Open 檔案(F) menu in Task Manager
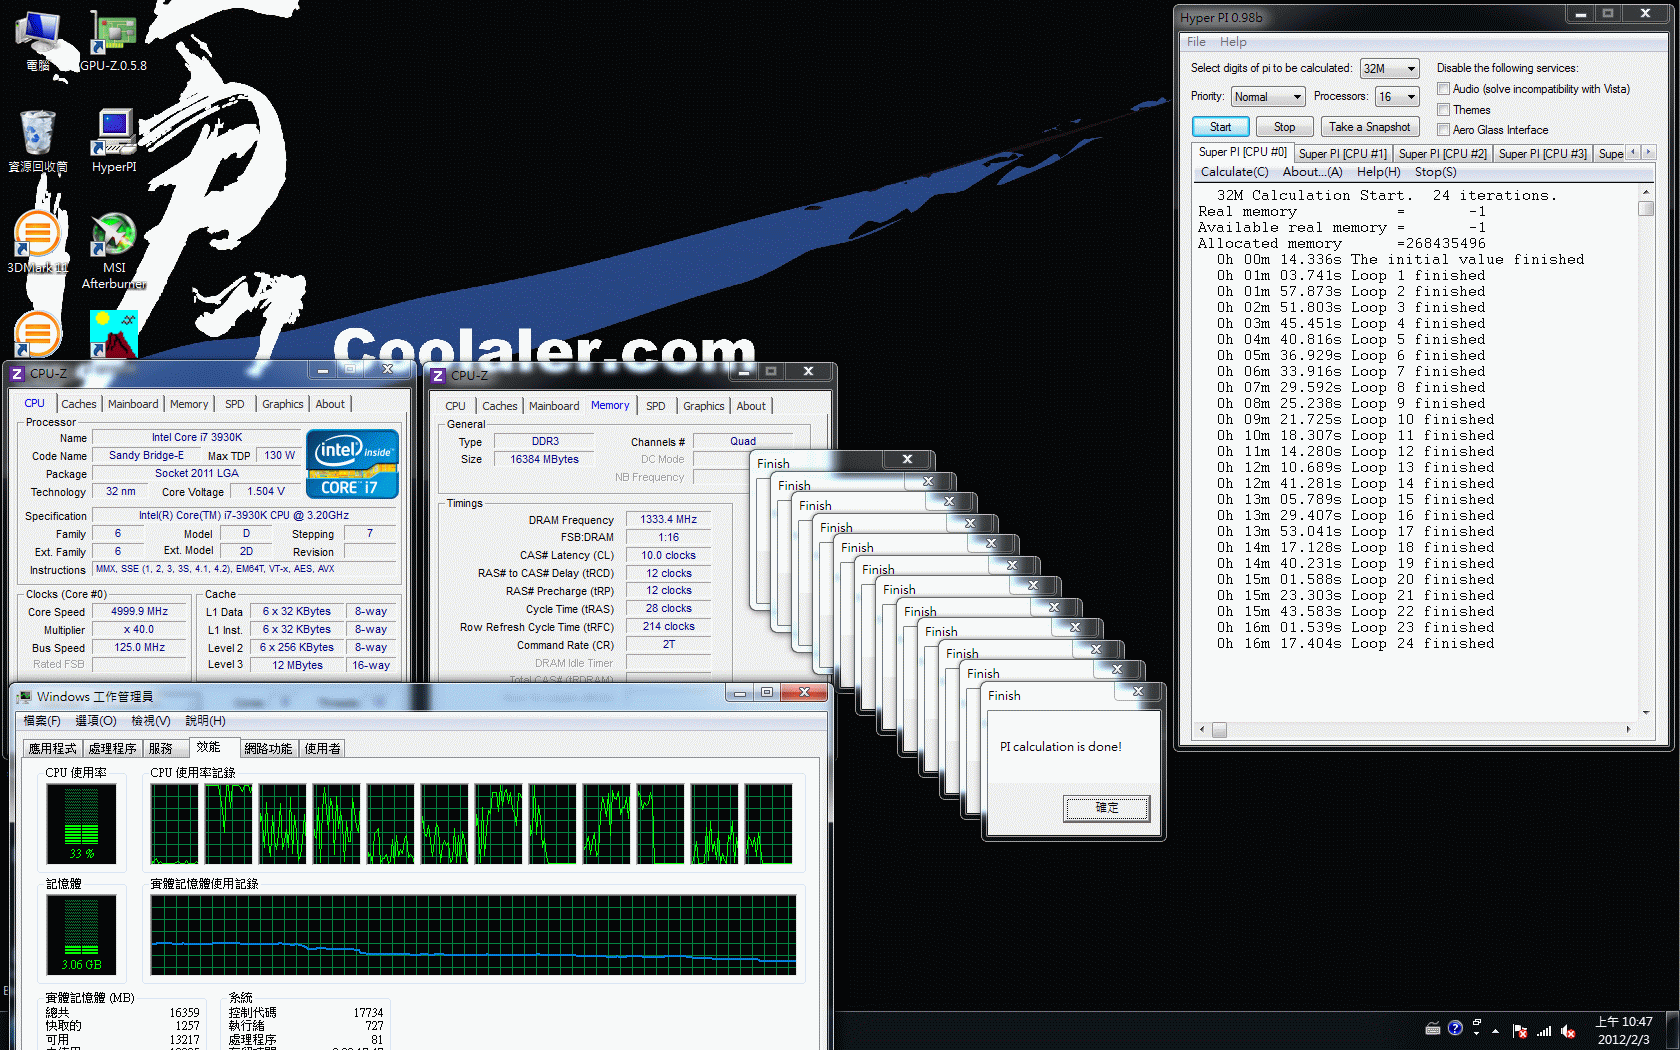The image size is (1680, 1050). click(x=42, y=721)
